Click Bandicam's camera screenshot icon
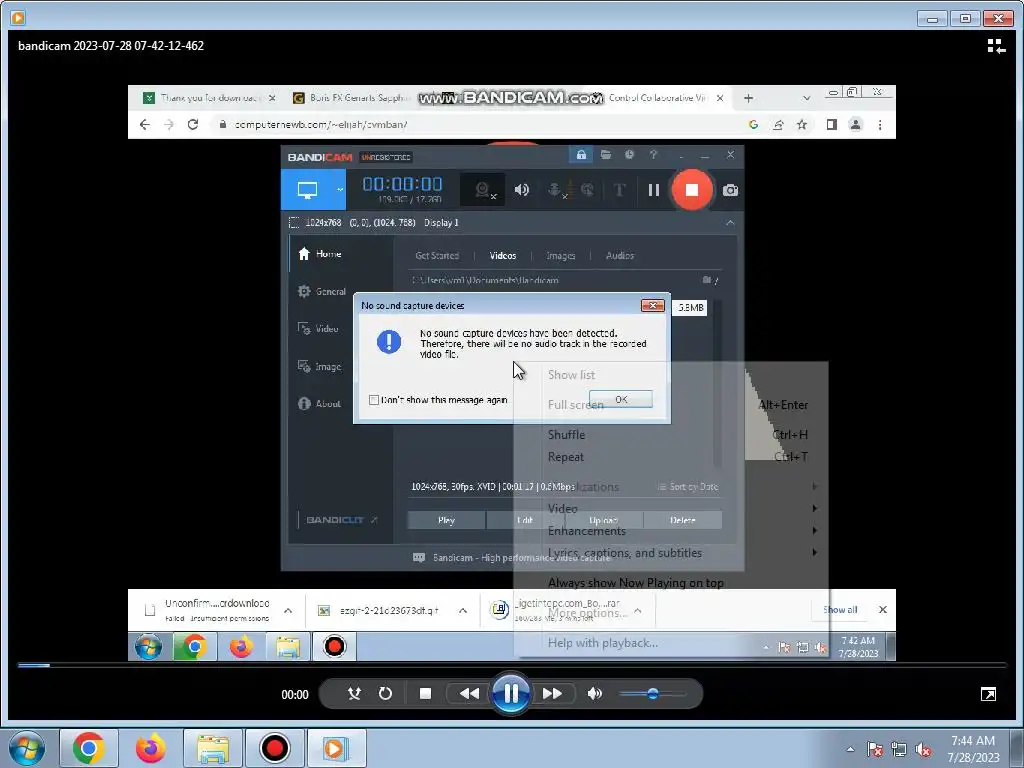The image size is (1024, 768). (x=730, y=190)
